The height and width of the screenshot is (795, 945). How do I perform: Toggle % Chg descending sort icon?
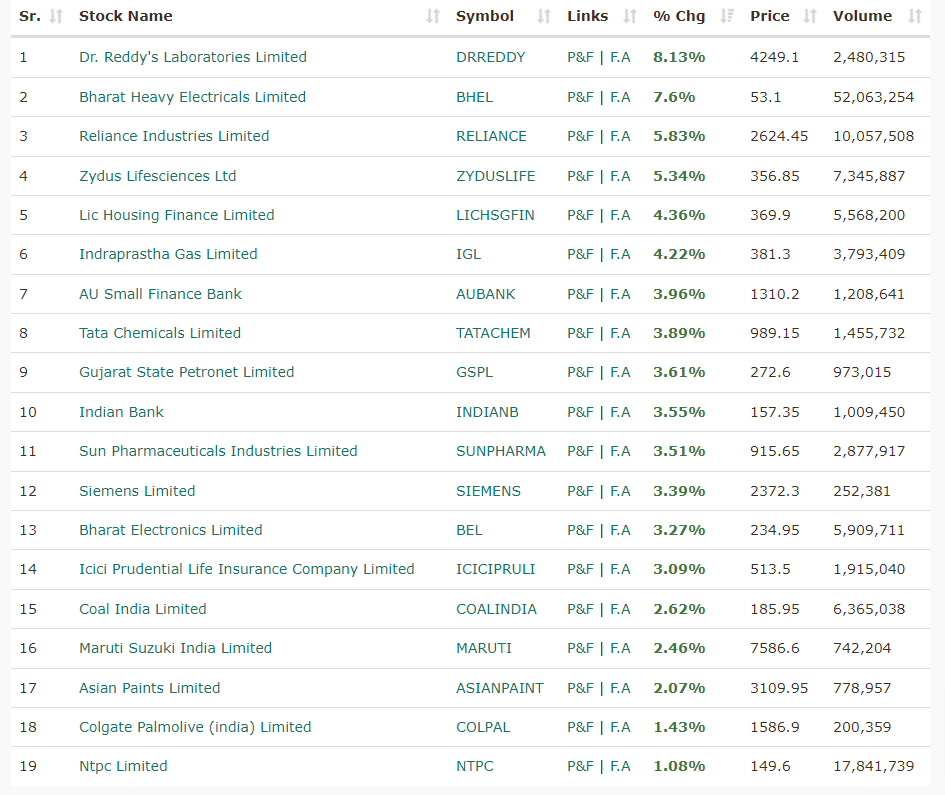tap(727, 16)
